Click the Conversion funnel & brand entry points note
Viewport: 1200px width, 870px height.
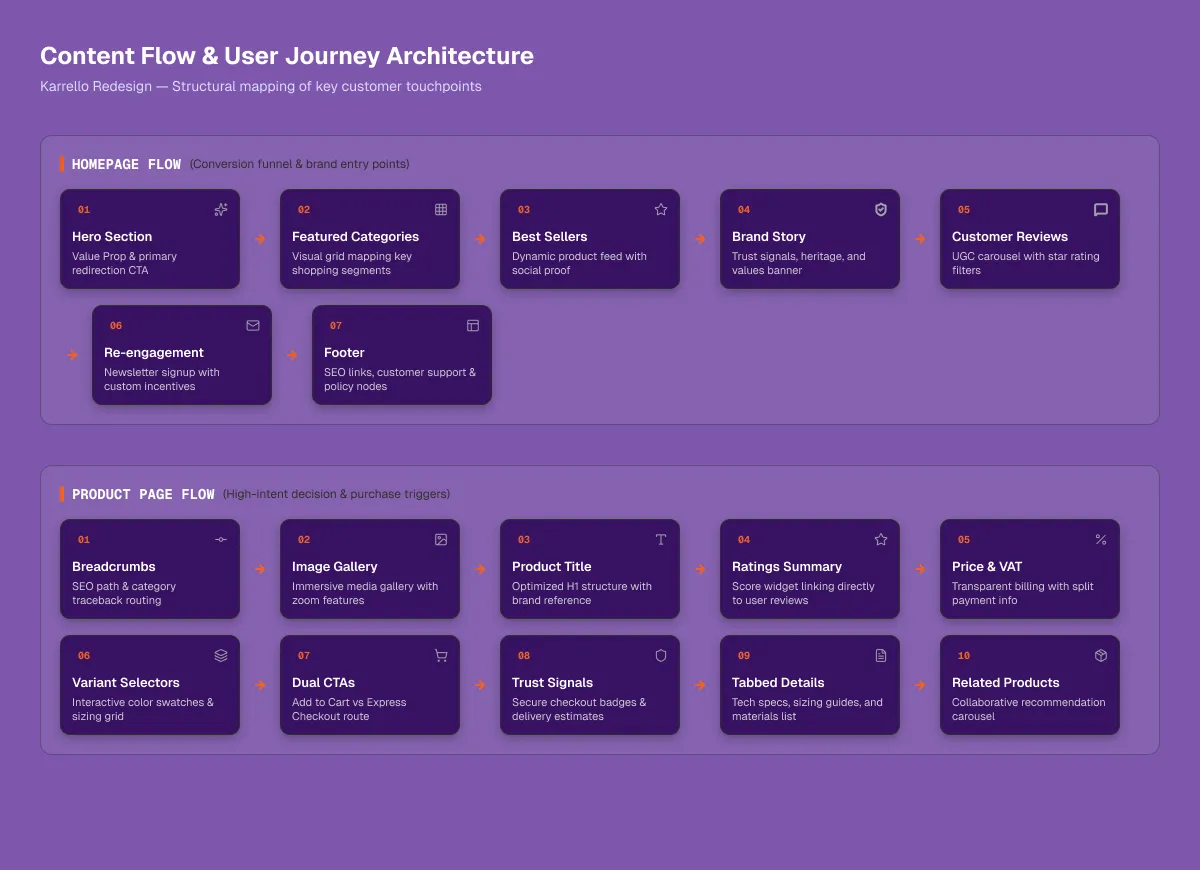tap(300, 164)
